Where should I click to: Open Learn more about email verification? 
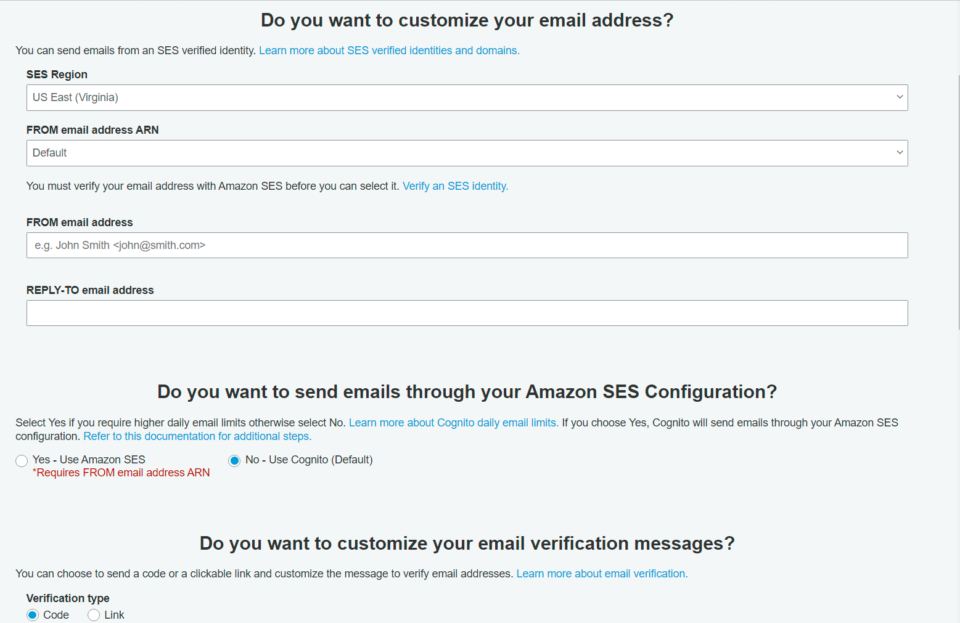click(601, 573)
